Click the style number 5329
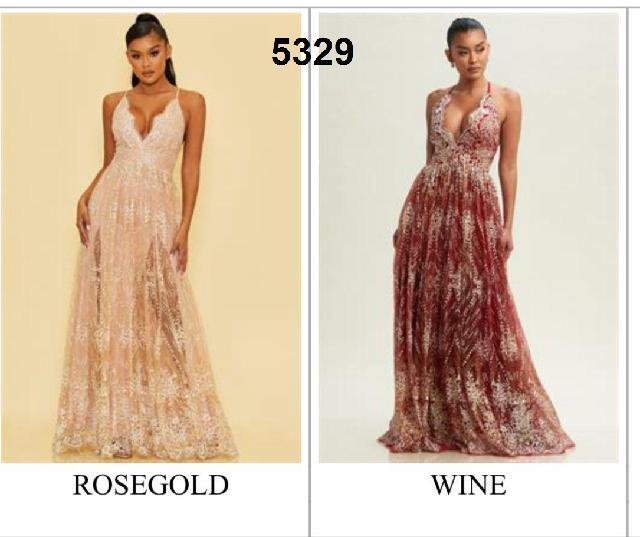This screenshot has height=537, width=640. (x=312, y=51)
